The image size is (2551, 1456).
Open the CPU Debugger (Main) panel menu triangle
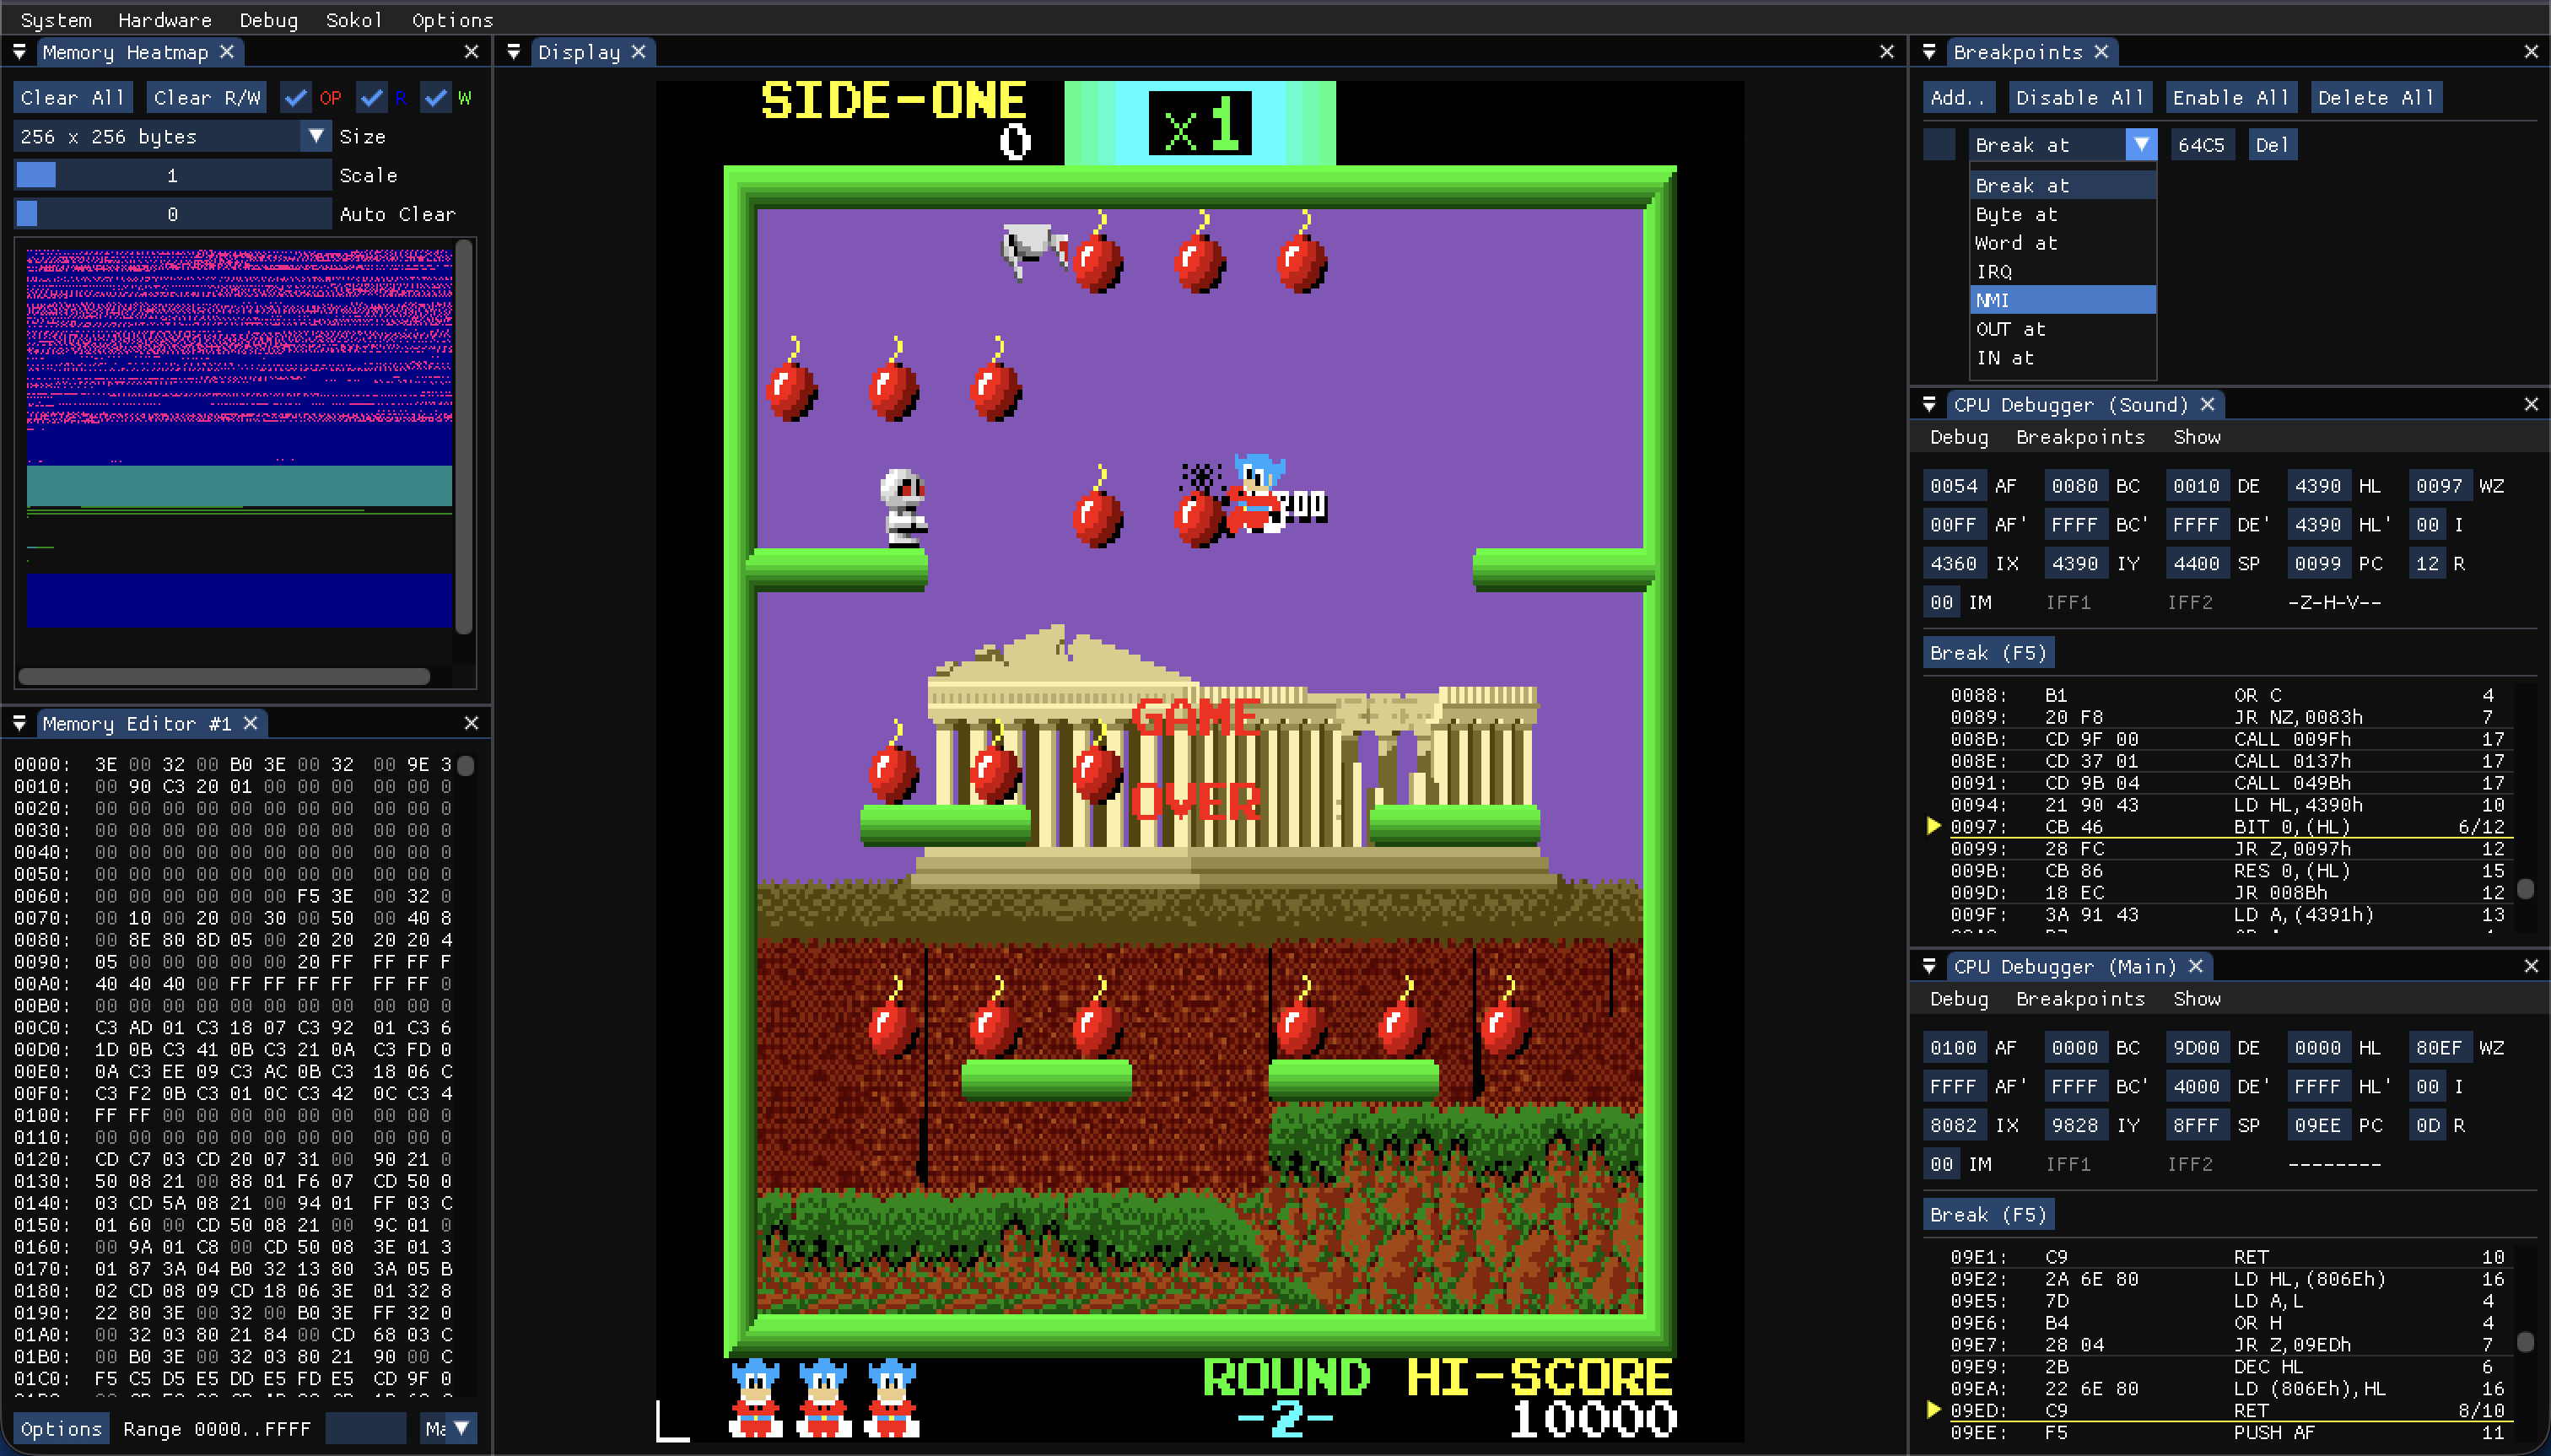point(1930,966)
